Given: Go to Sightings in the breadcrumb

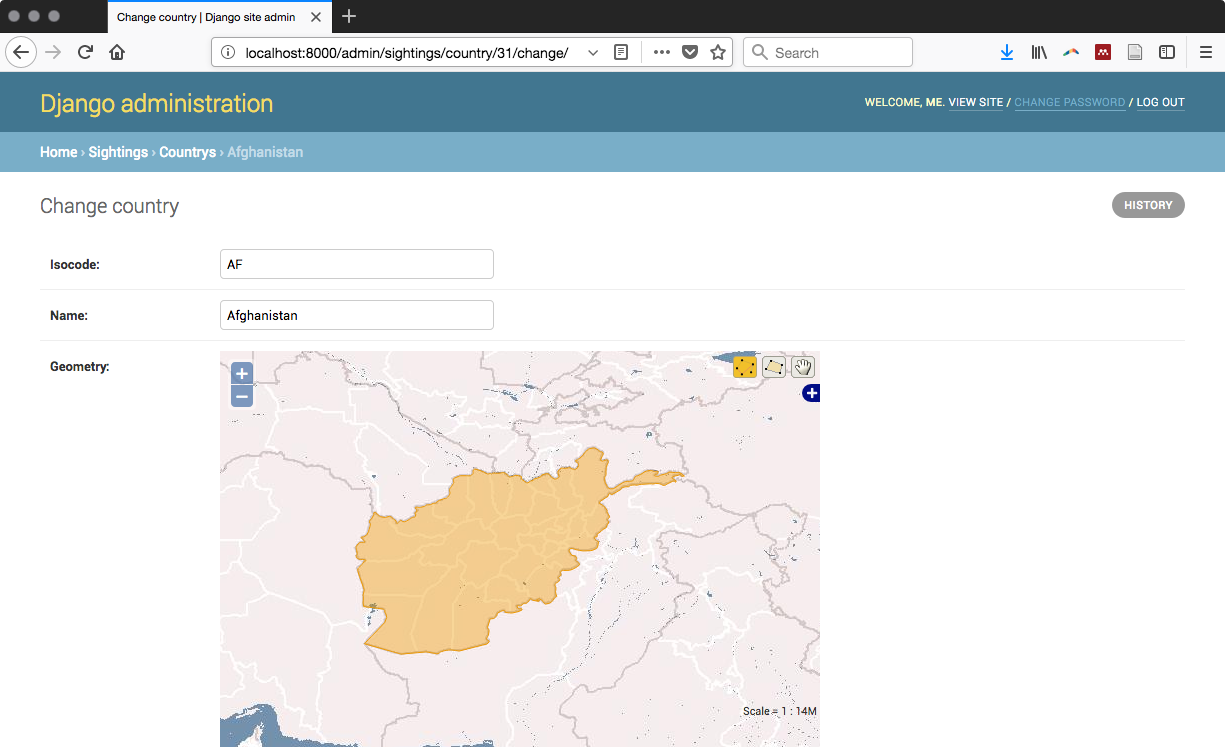Looking at the screenshot, I should coord(118,152).
